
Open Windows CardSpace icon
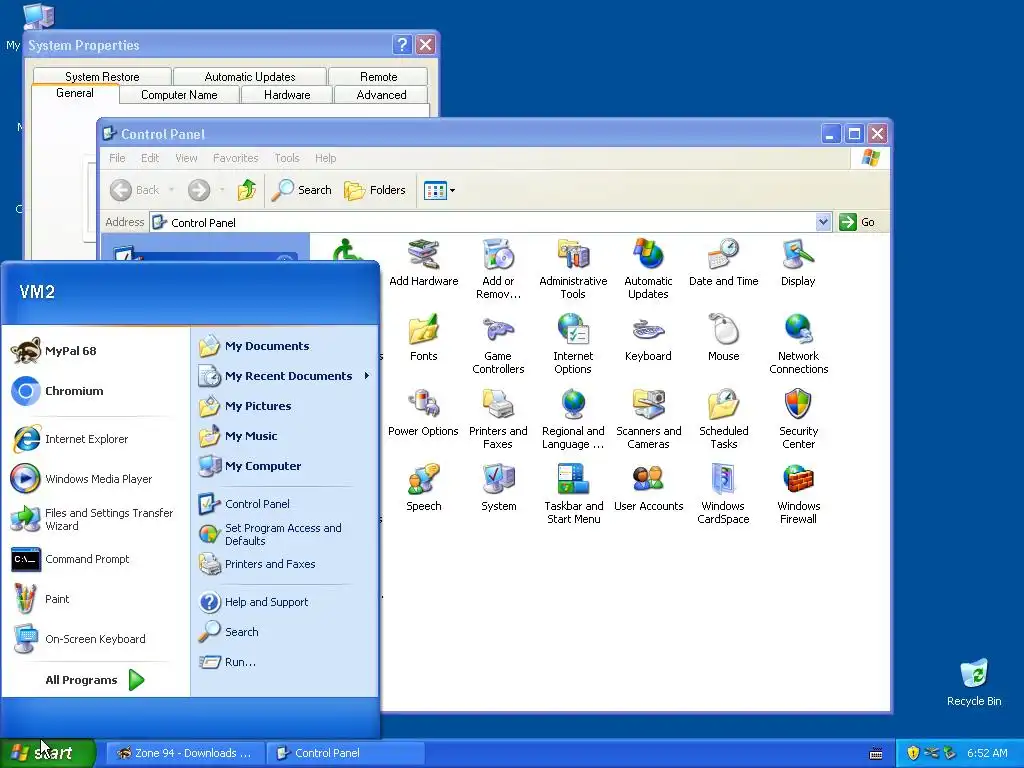click(723, 494)
